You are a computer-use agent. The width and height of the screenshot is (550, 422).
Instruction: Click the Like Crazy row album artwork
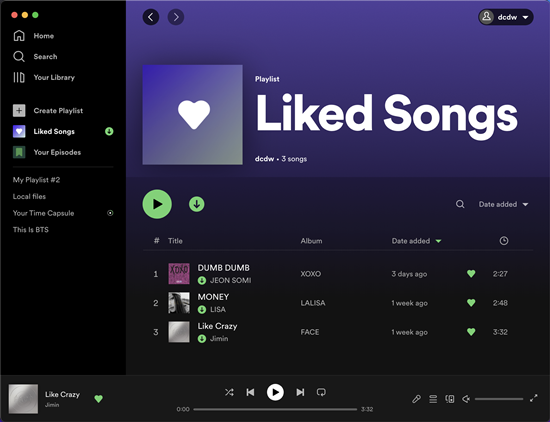pyautogui.click(x=179, y=332)
